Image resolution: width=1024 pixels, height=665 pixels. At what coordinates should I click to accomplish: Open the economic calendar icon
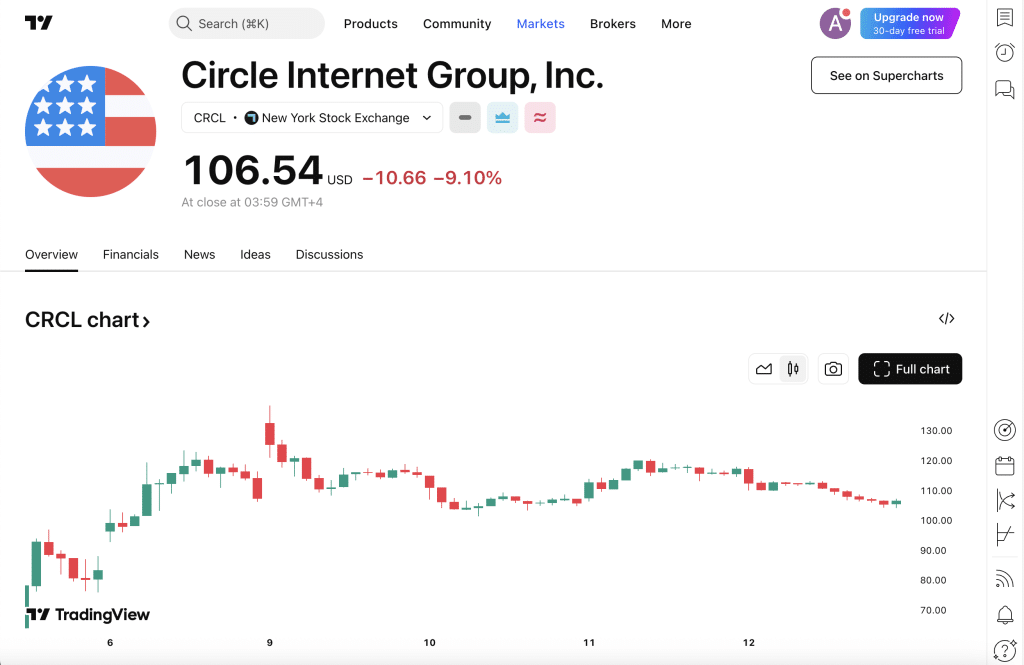pos(1005,466)
